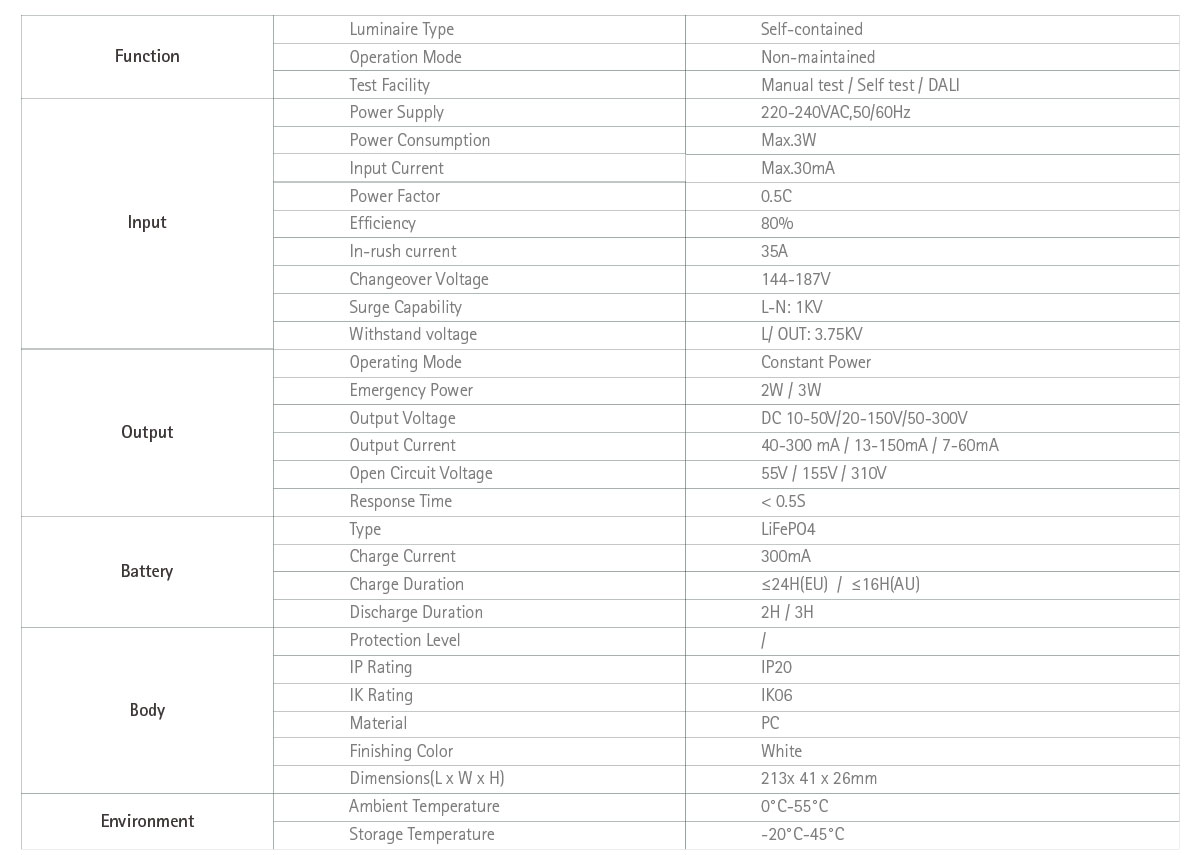The height and width of the screenshot is (855, 1200).
Task: Select the Battery category cell
Action: pyautogui.click(x=147, y=571)
